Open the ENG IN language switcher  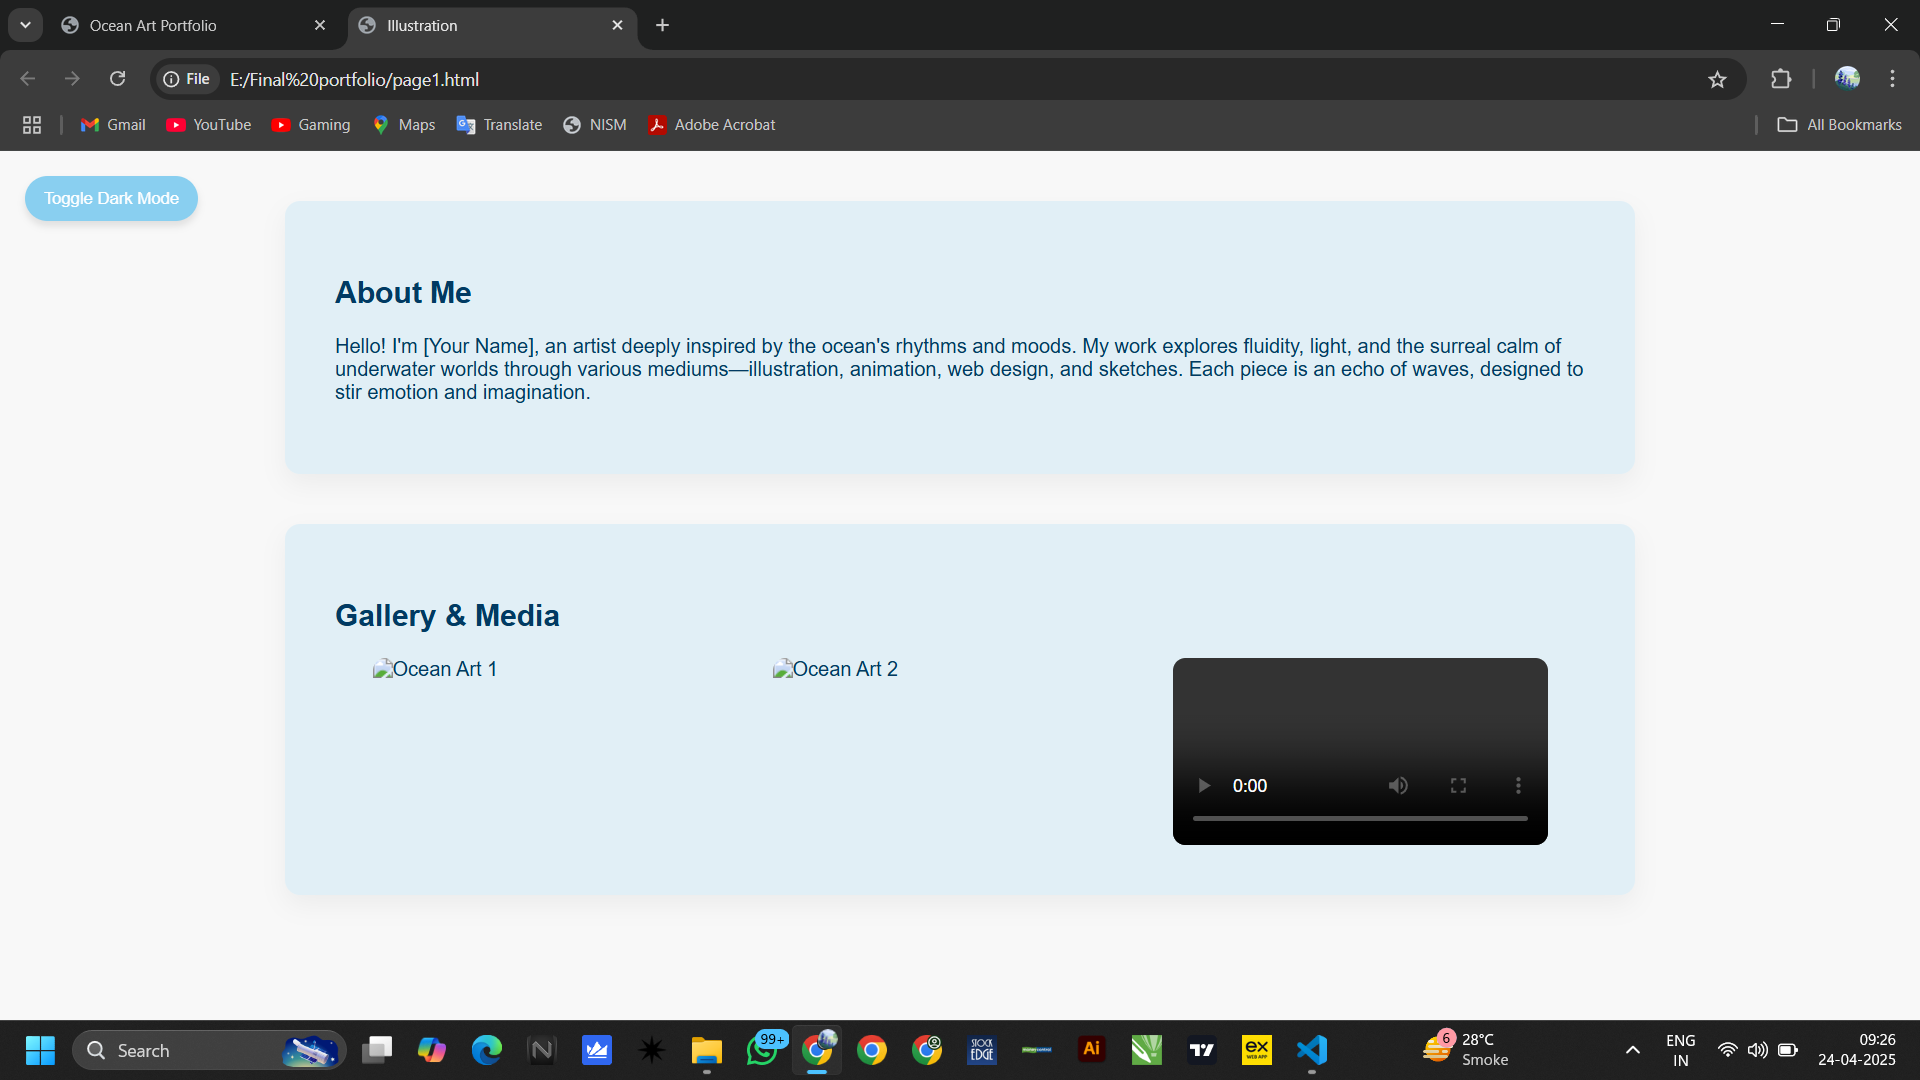click(1681, 1050)
